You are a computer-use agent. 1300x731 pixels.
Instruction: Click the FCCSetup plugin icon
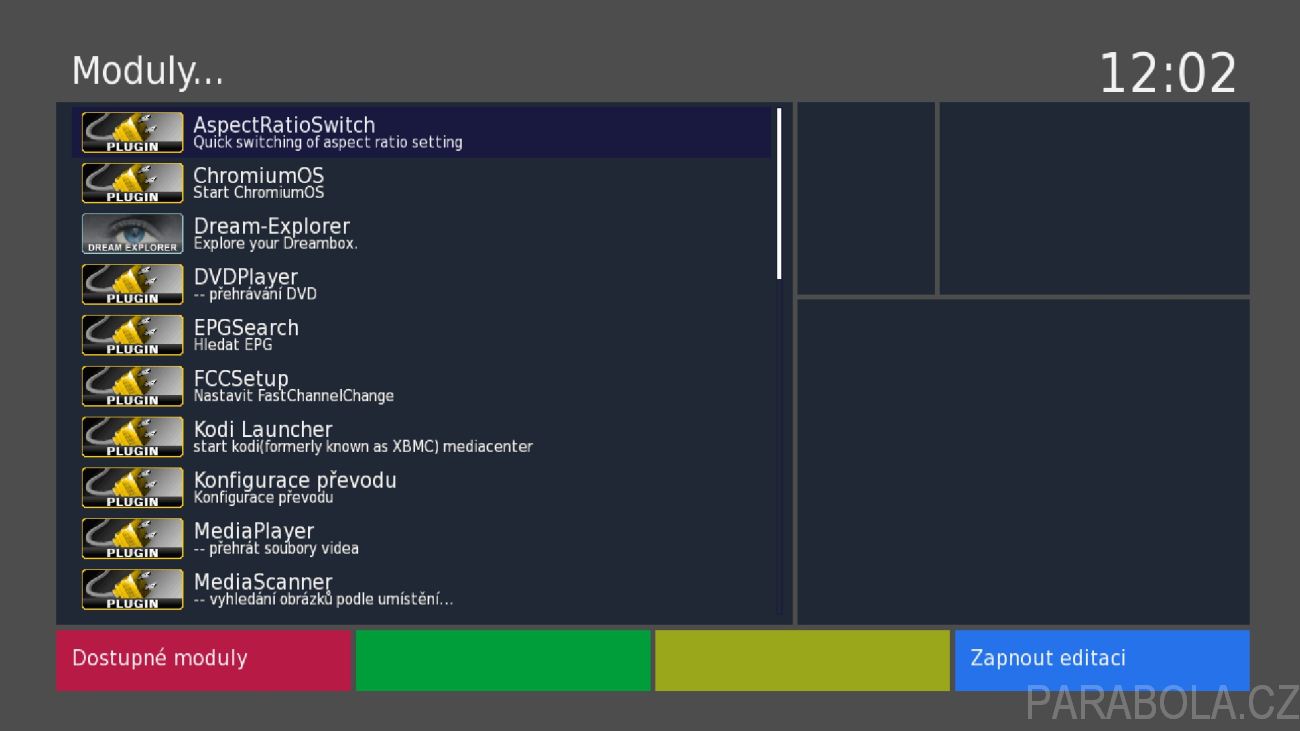point(133,386)
